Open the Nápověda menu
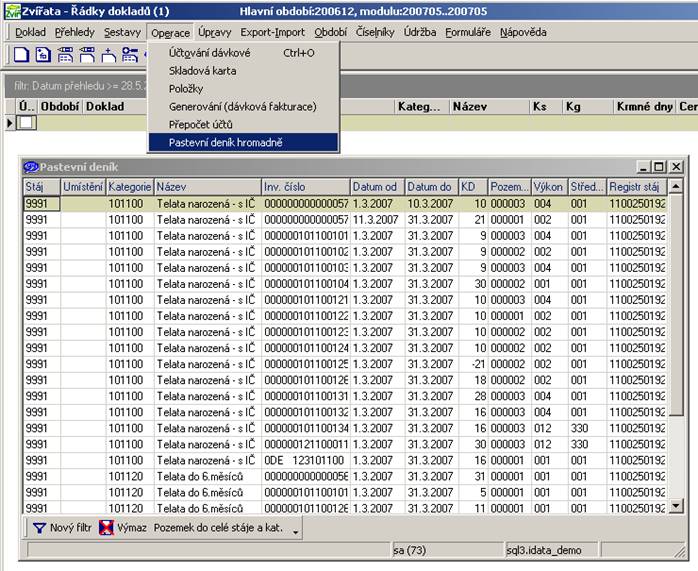The height and width of the screenshot is (571, 698). (x=523, y=32)
